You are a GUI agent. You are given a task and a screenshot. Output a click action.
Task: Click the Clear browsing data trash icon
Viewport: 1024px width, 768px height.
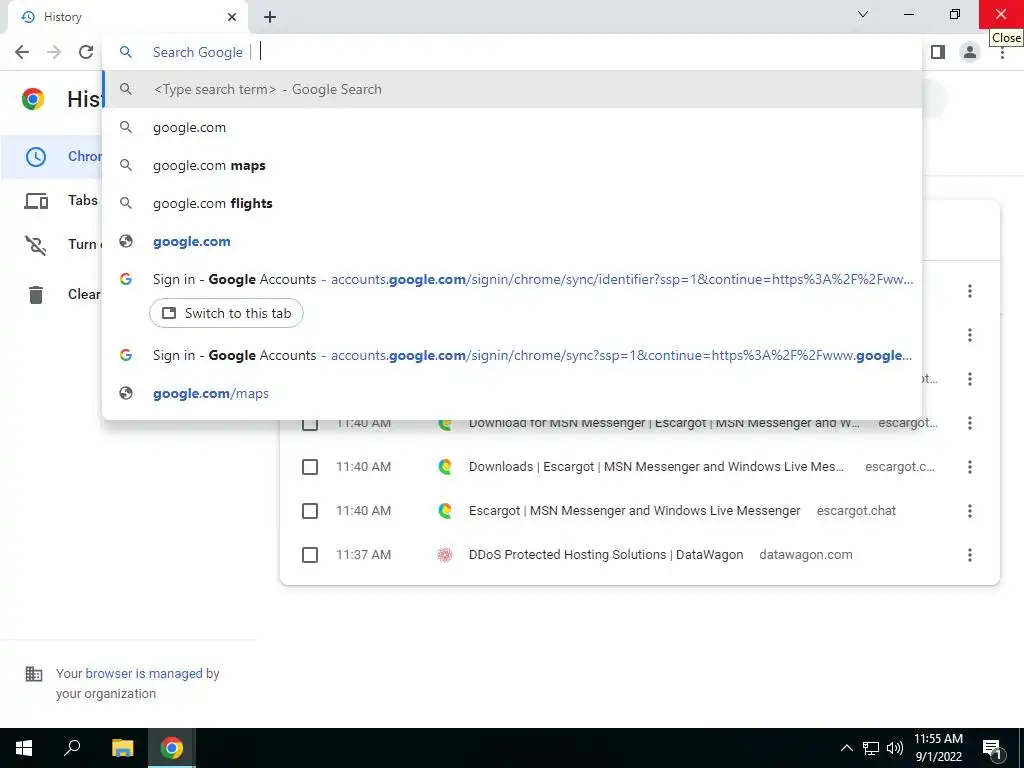click(36, 295)
